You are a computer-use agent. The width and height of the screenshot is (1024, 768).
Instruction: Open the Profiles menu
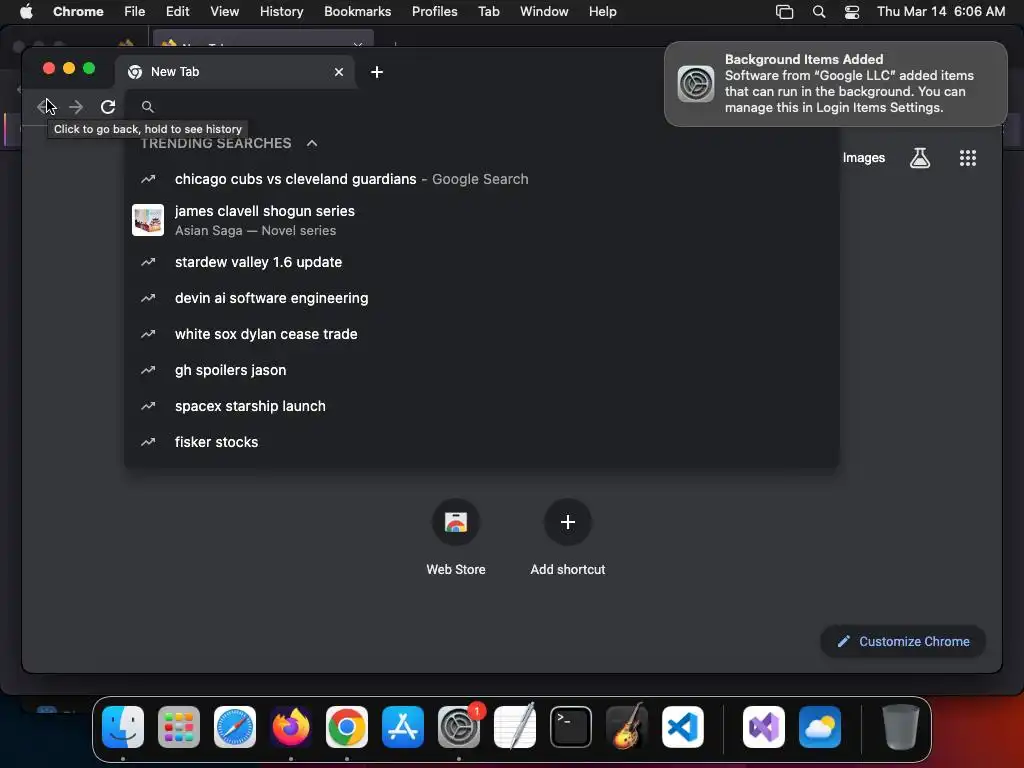point(434,11)
